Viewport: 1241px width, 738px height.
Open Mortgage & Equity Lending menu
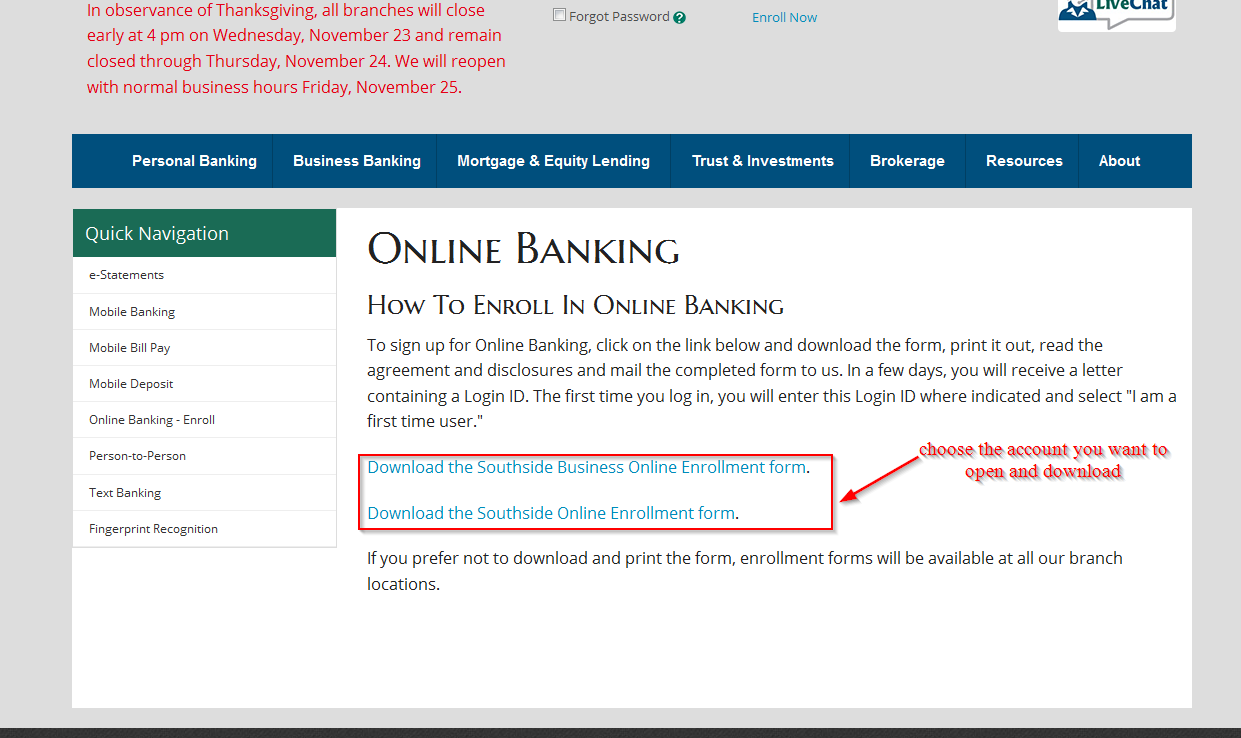[x=553, y=161]
